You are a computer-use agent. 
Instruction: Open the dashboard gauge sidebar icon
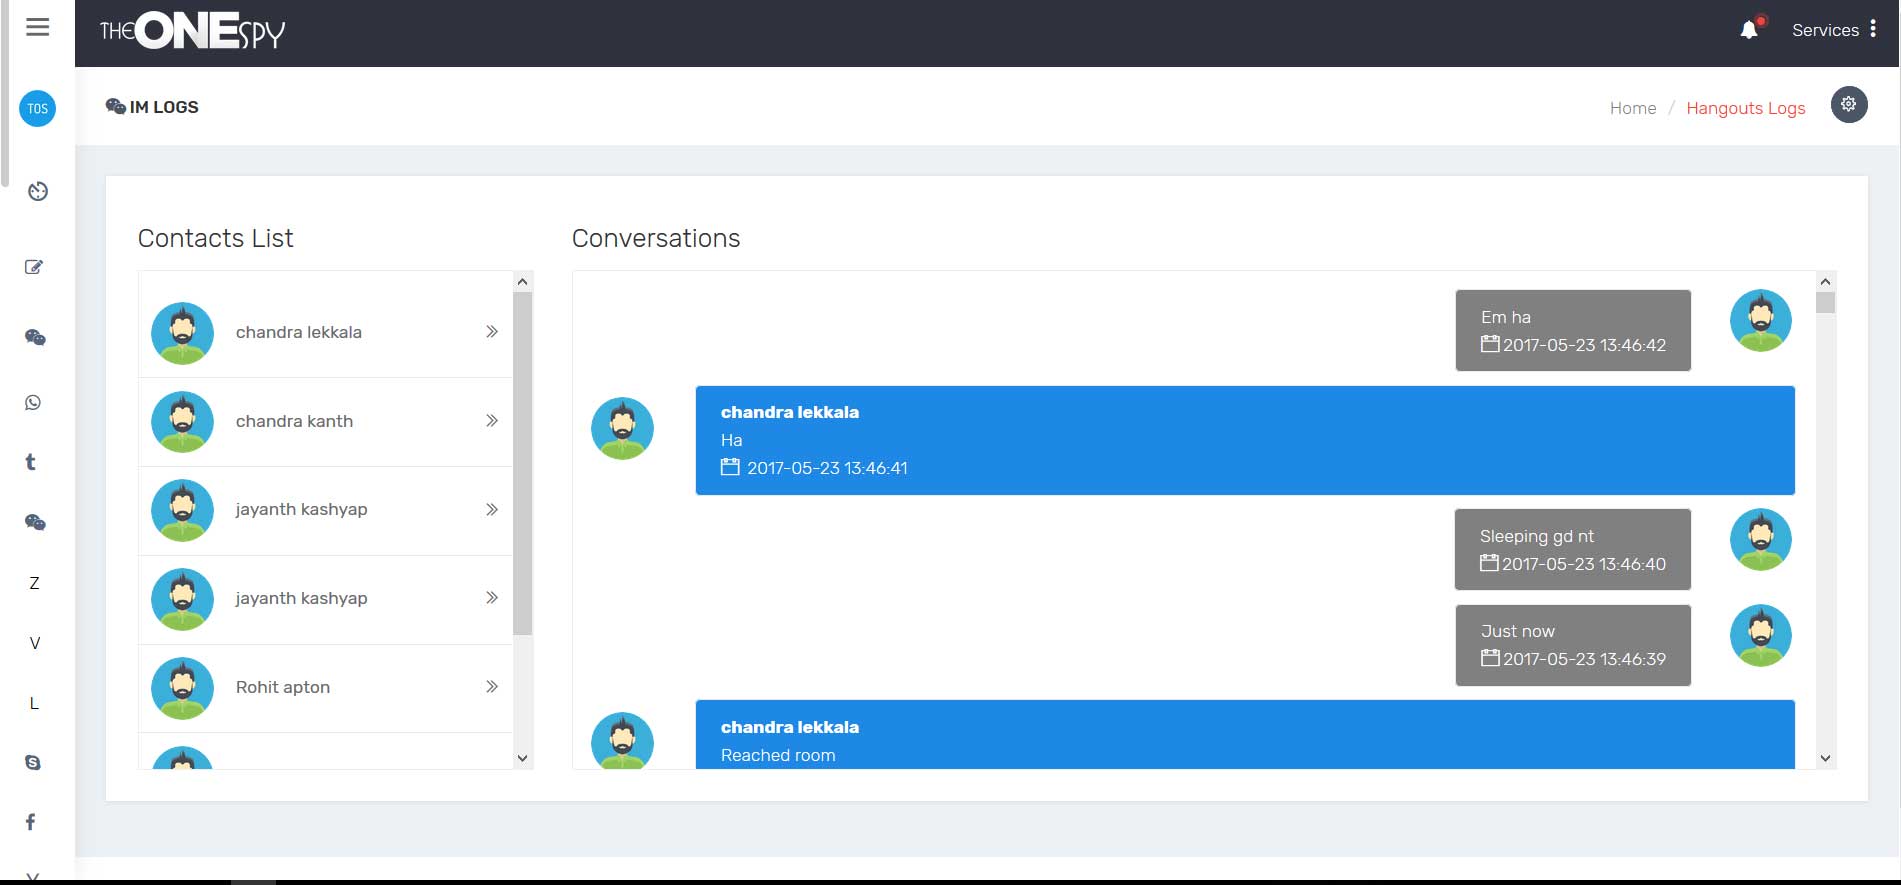[x=38, y=191]
